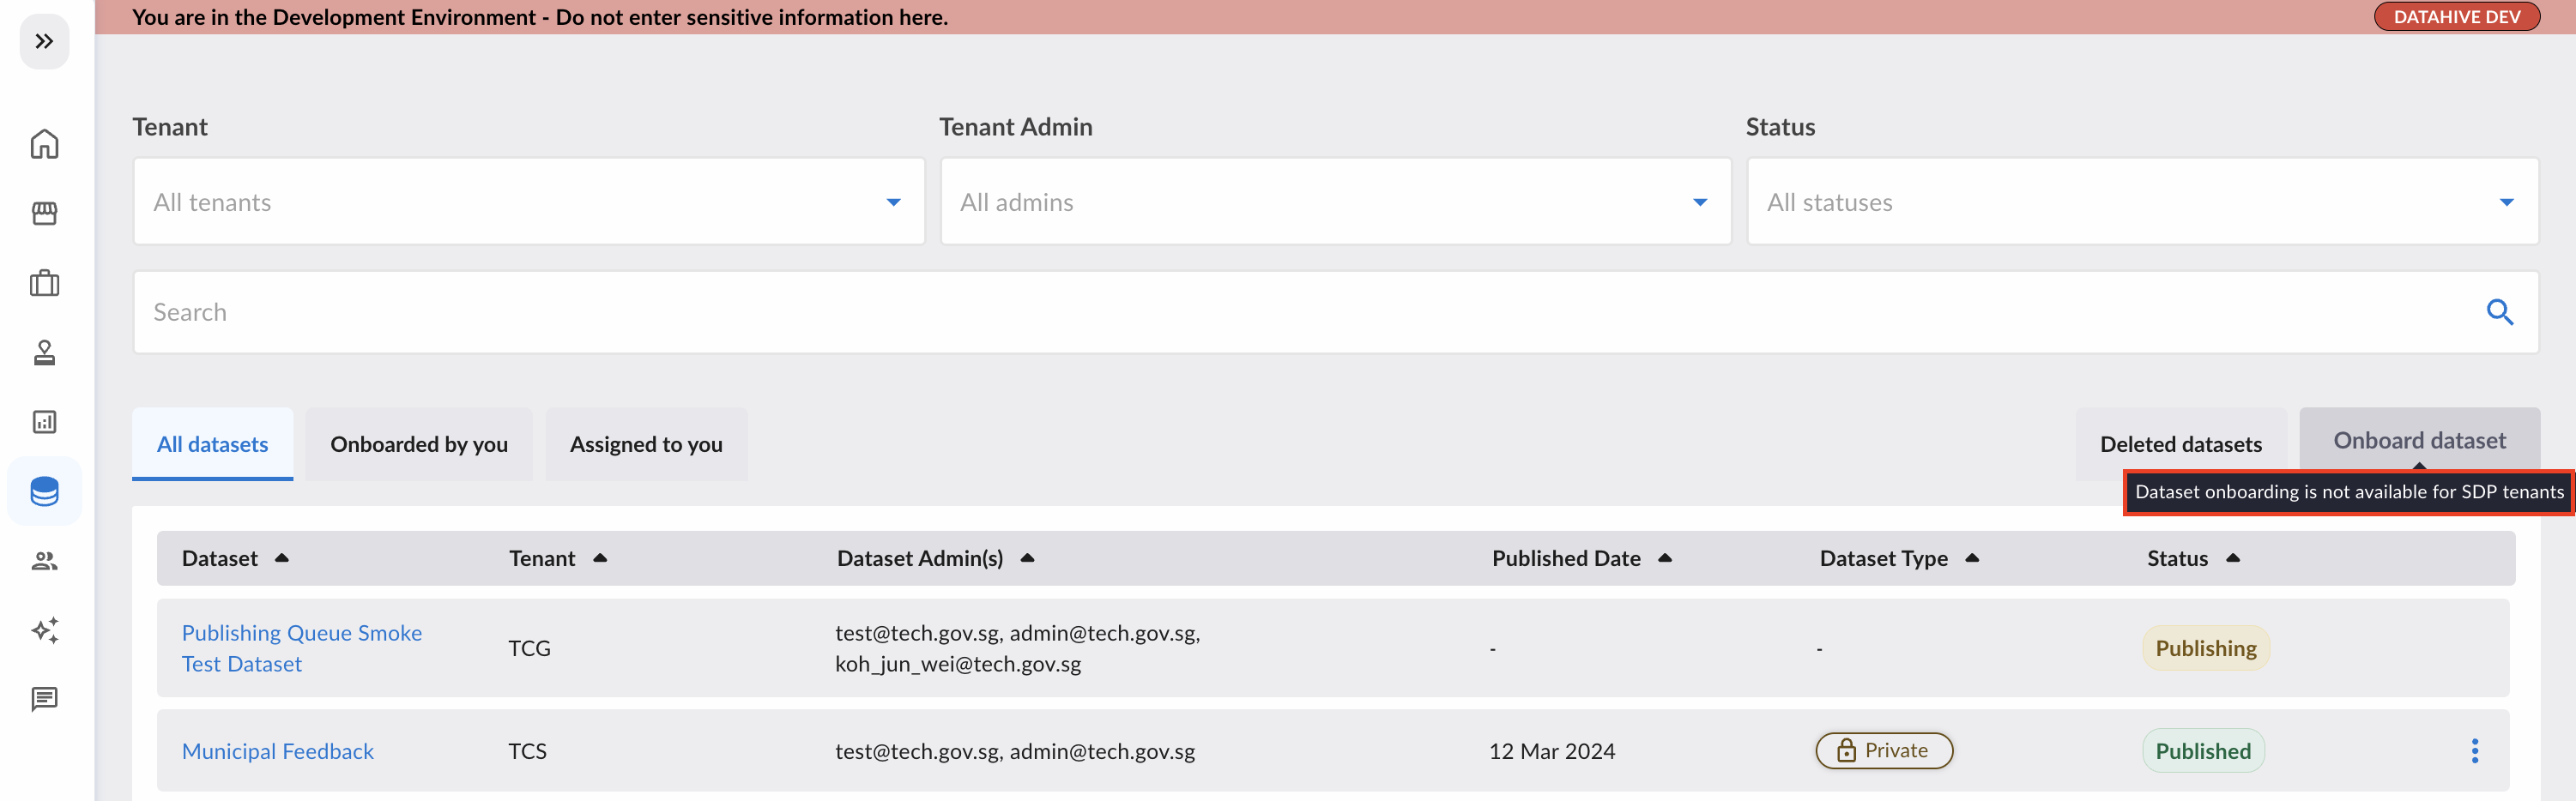
Task: Sort by Tenant column arrow
Action: tap(600, 558)
